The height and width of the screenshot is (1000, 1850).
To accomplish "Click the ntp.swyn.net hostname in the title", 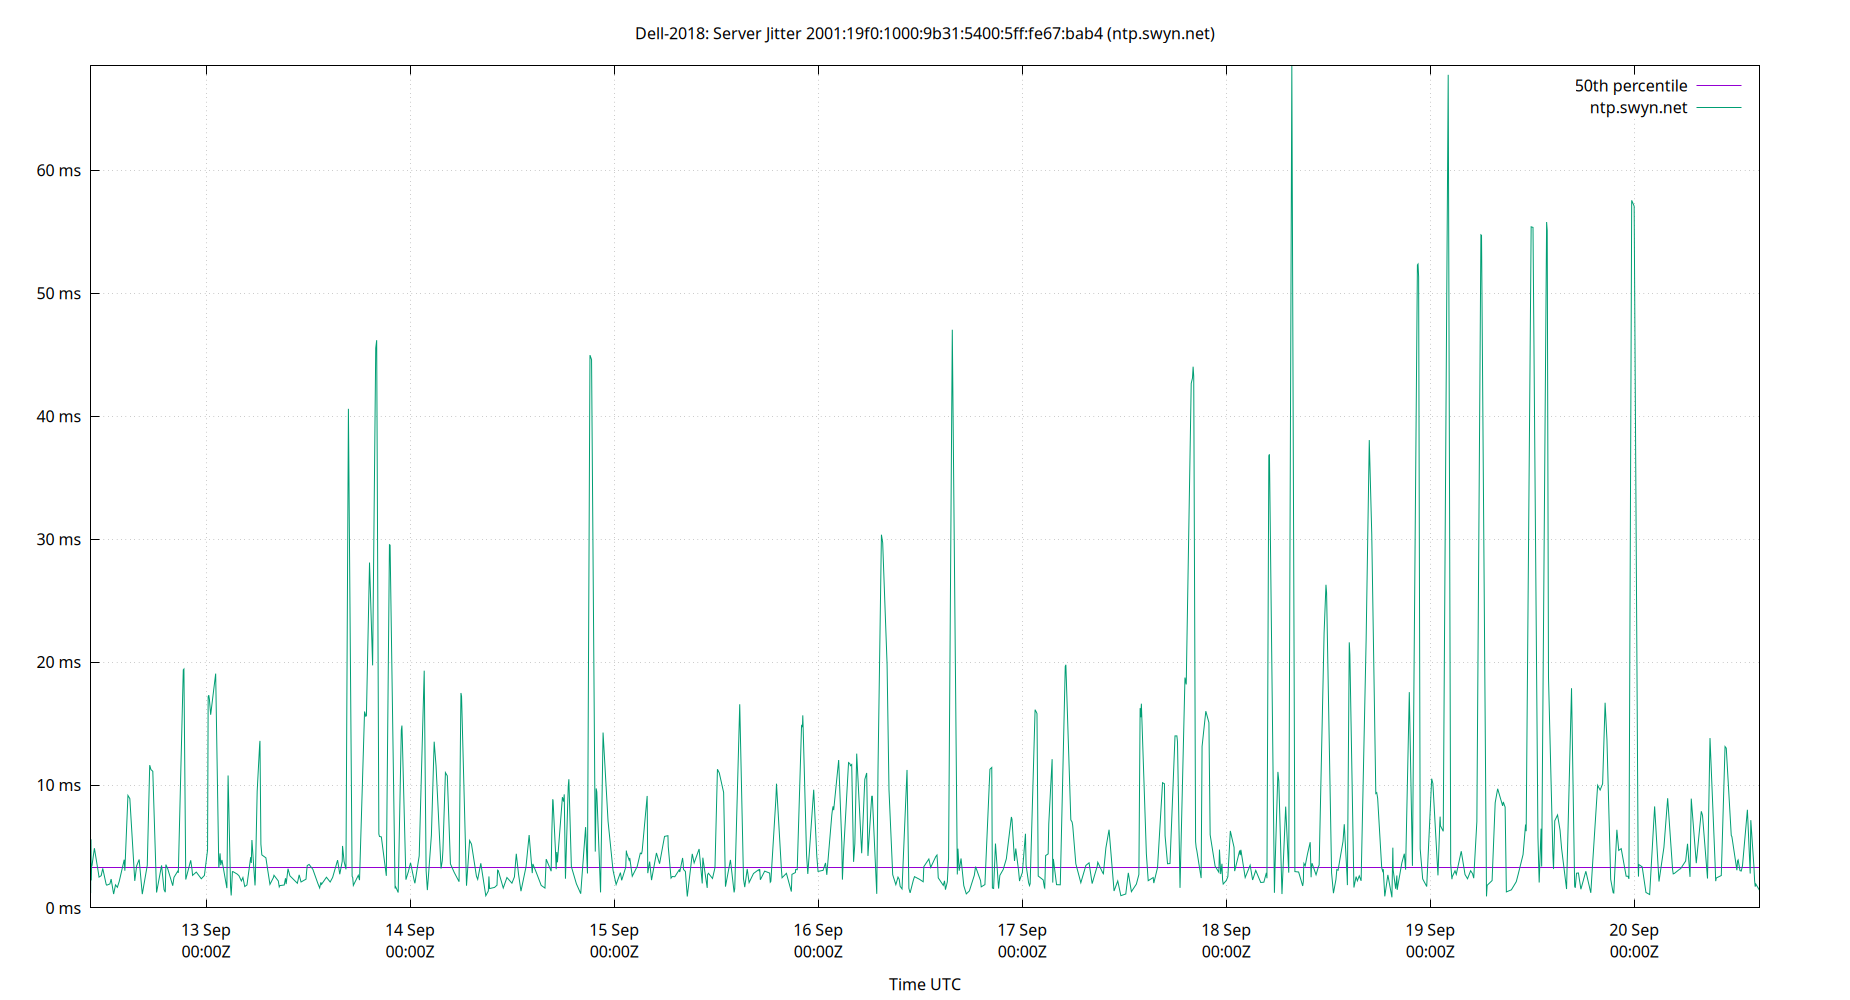I will click(1163, 33).
